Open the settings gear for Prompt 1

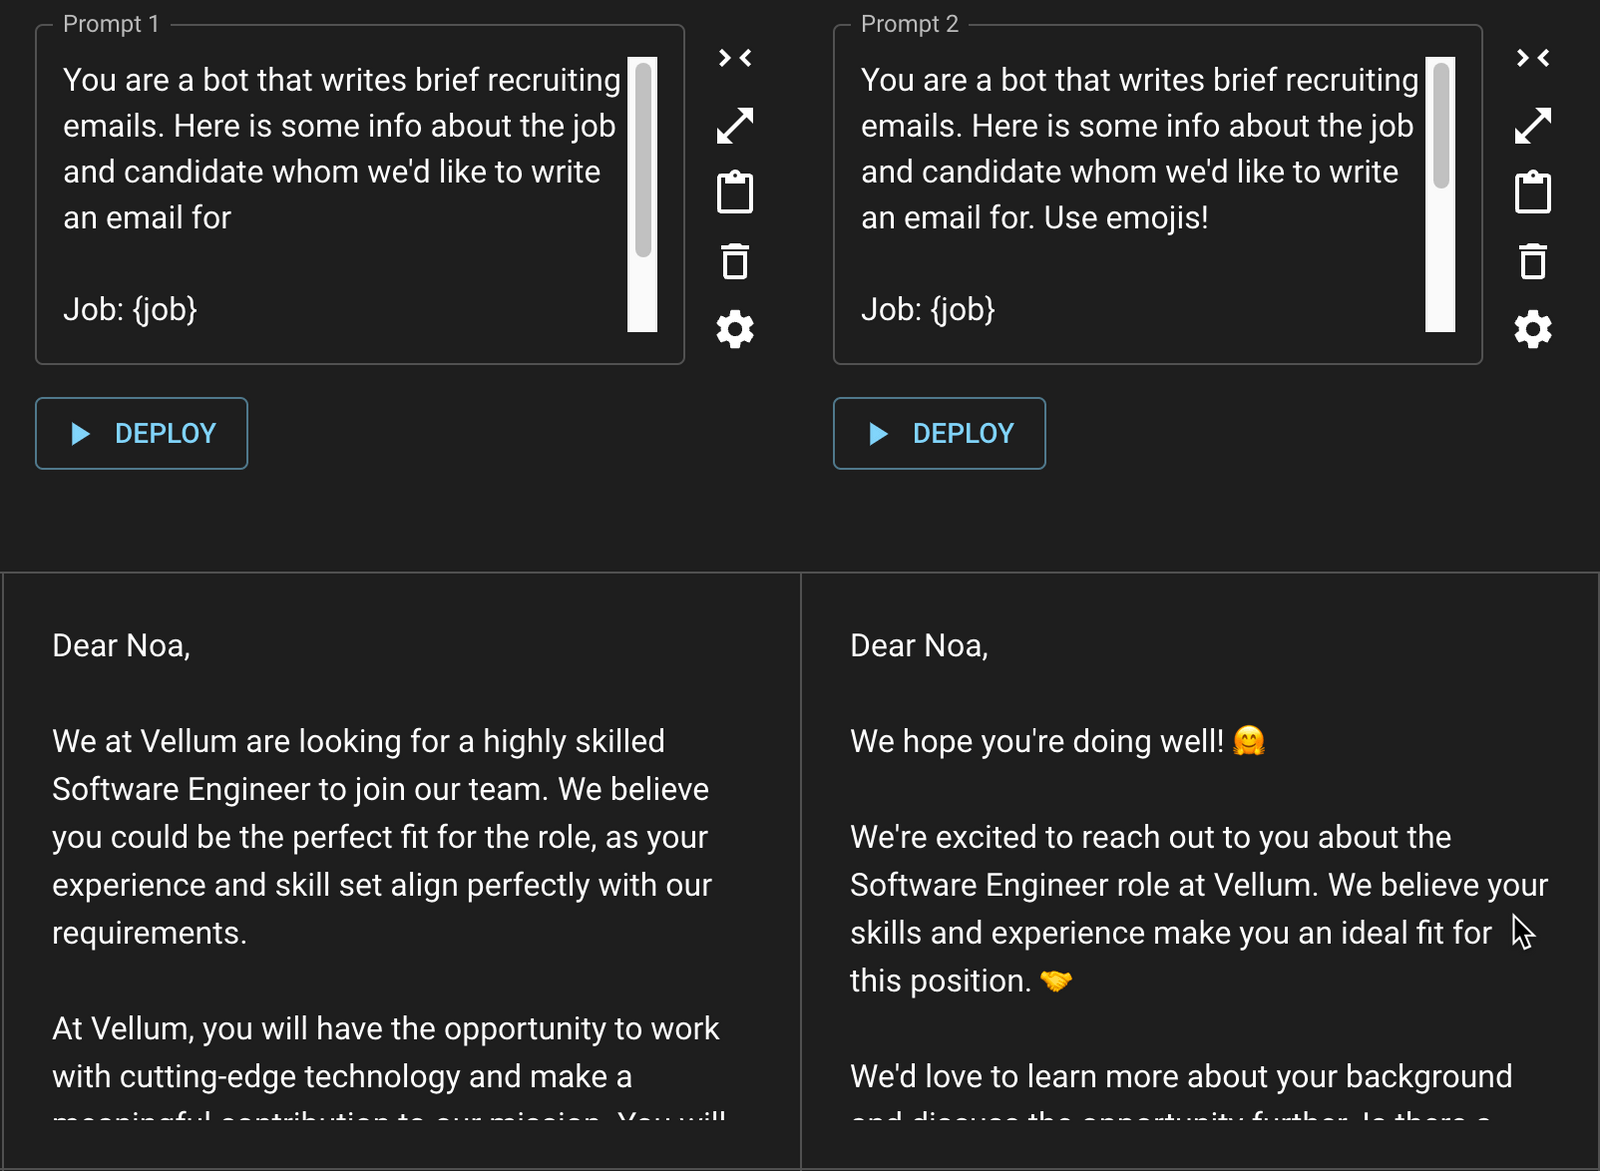coord(735,329)
